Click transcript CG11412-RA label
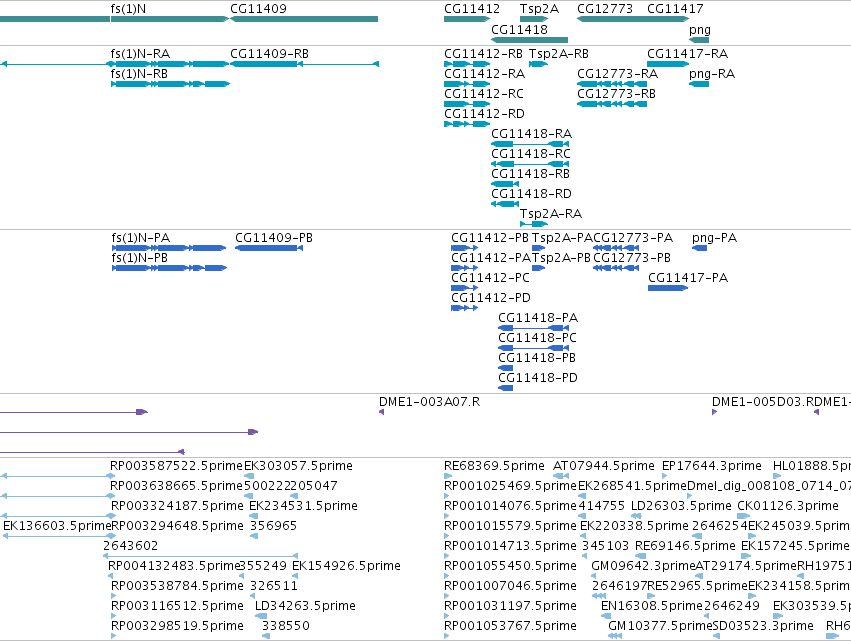The image size is (851, 641). (484, 74)
